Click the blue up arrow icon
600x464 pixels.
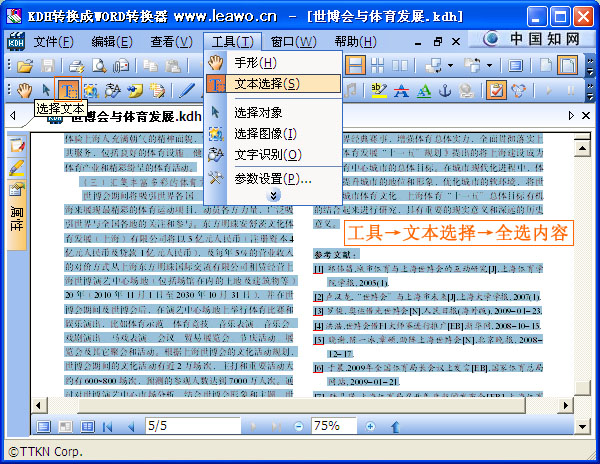coord(396,426)
